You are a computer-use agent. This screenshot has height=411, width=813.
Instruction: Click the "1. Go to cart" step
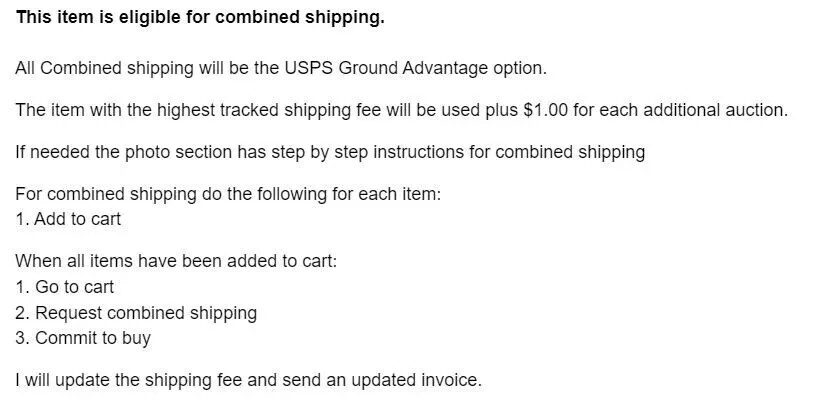coord(65,287)
